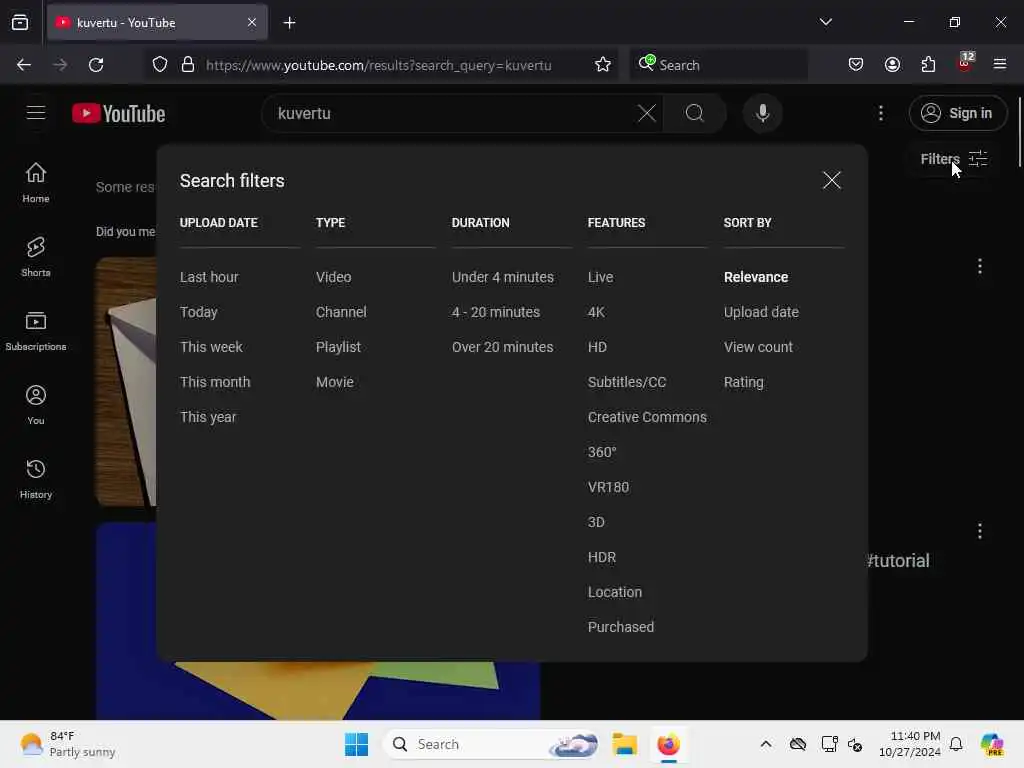
Task: Sort results by Relevance
Action: pos(756,277)
